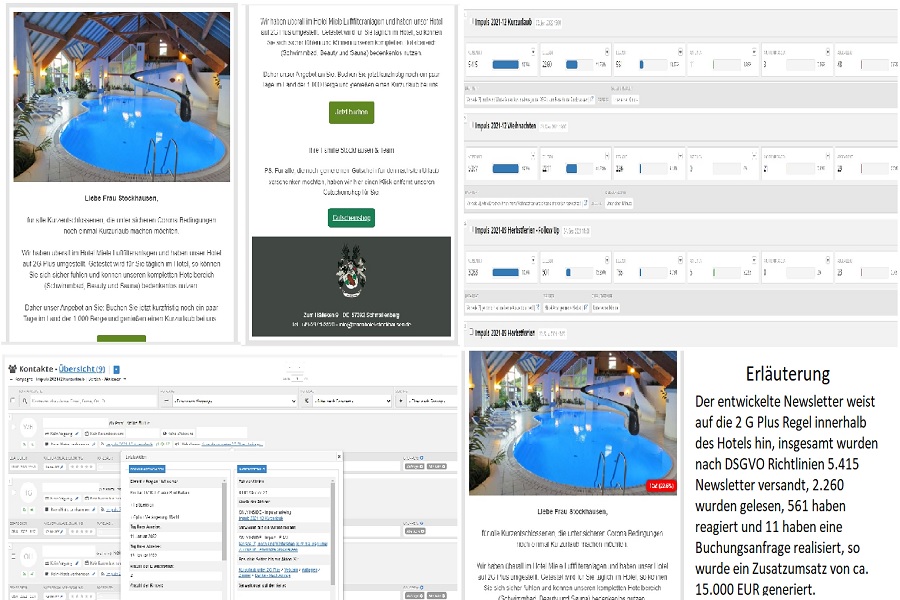The height and width of the screenshot is (600, 900).
Task: Close the contact details popup
Action: tap(338, 455)
